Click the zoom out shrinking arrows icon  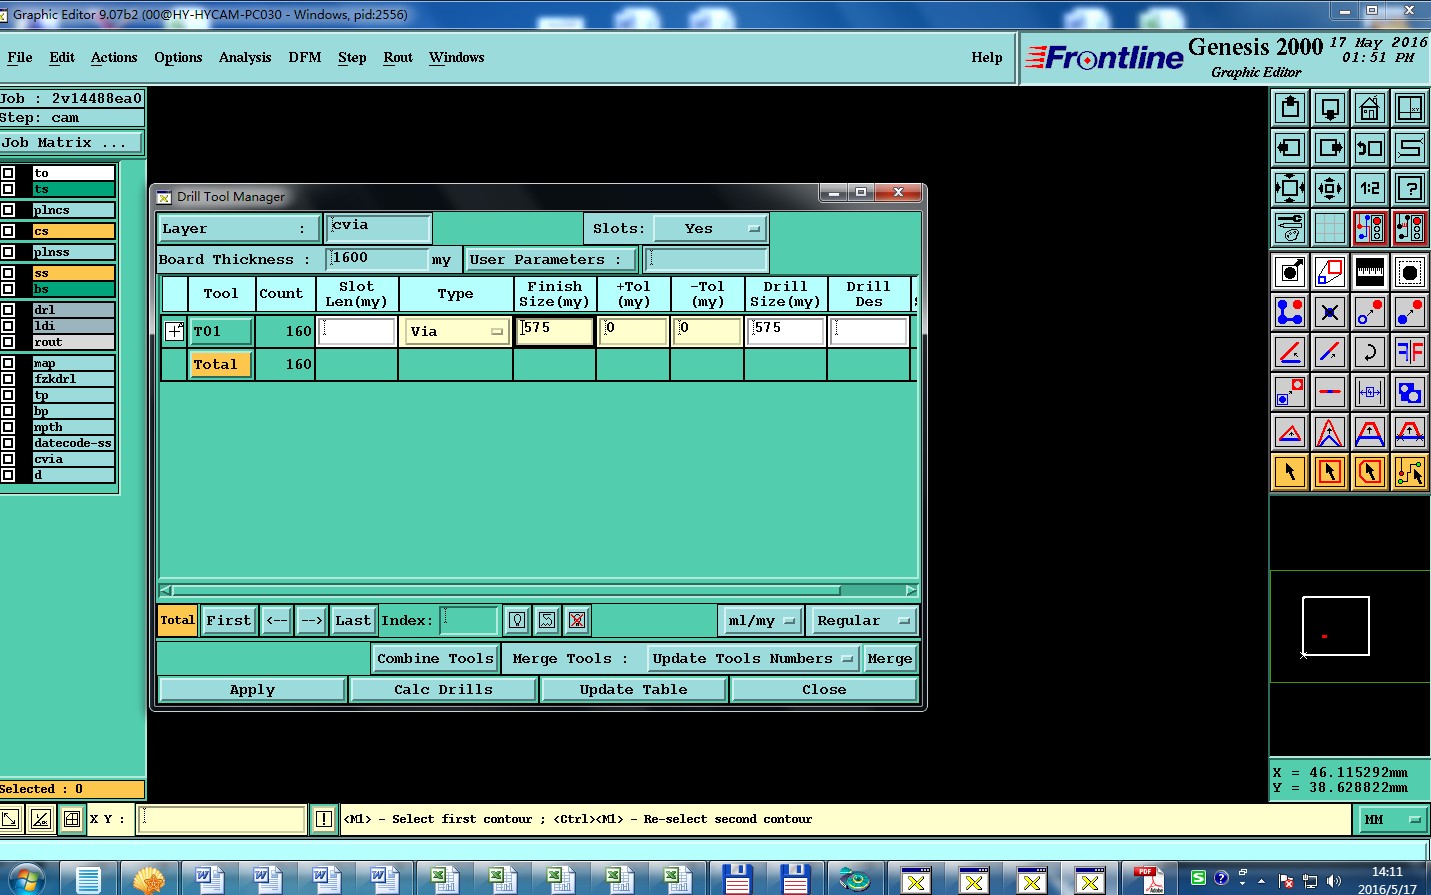point(1330,188)
